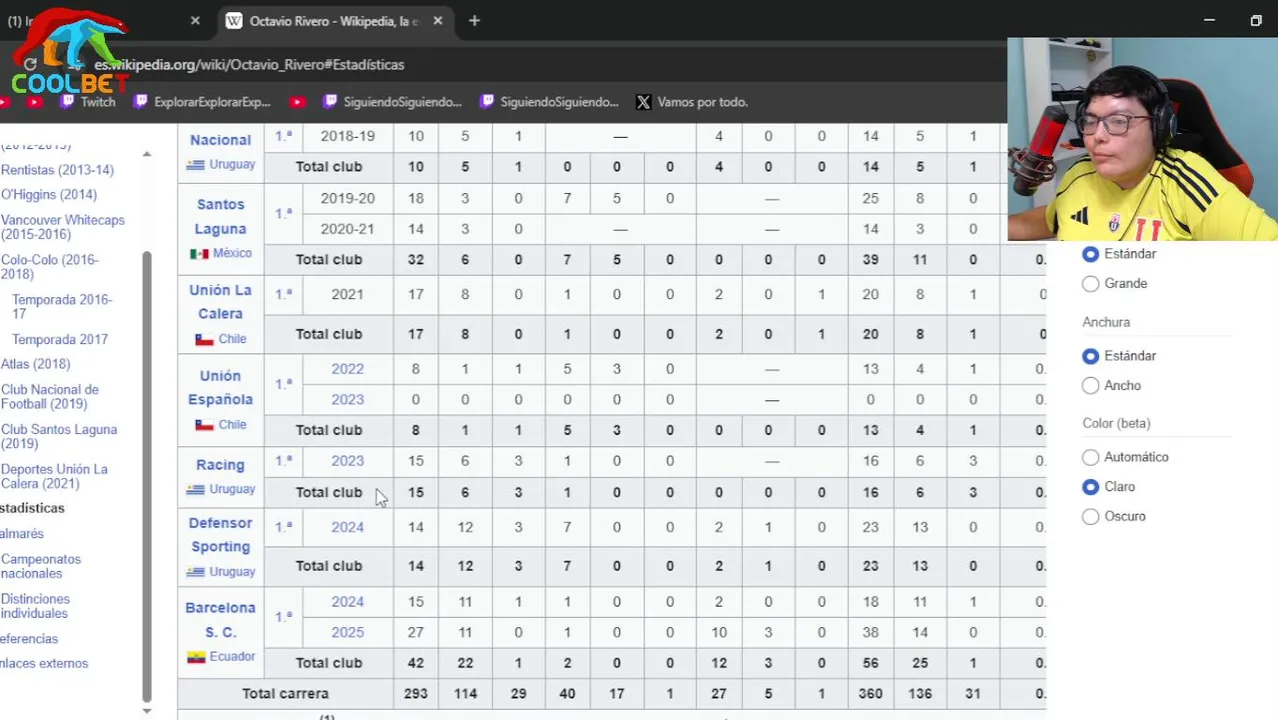Image resolution: width=1278 pixels, height=720 pixels.
Task: Click the Ecuador flag under Barcelona S. C.
Action: pos(196,657)
